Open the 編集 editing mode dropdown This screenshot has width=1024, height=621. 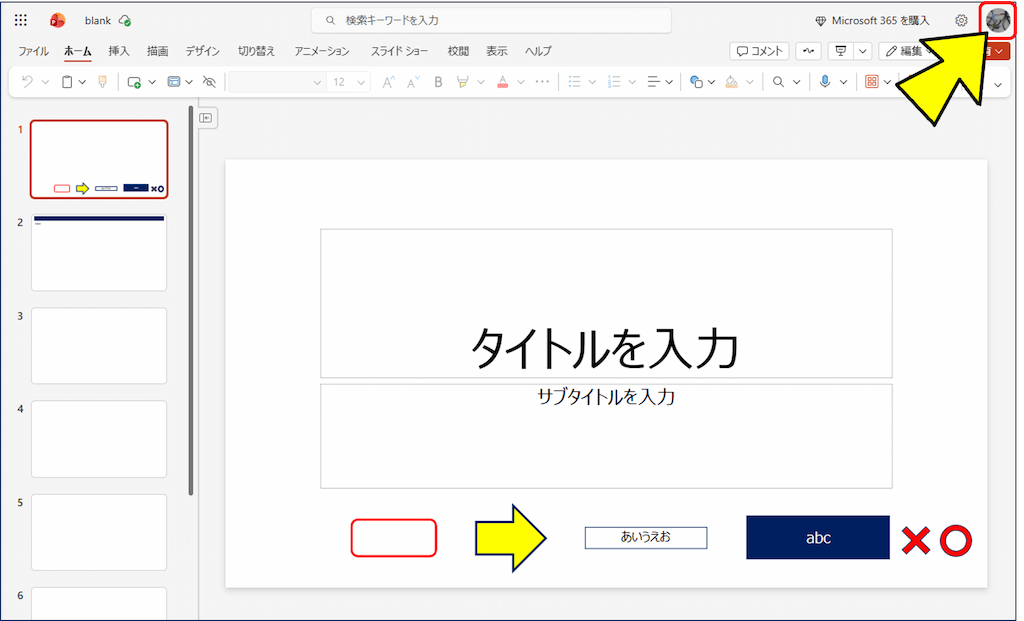tap(911, 50)
